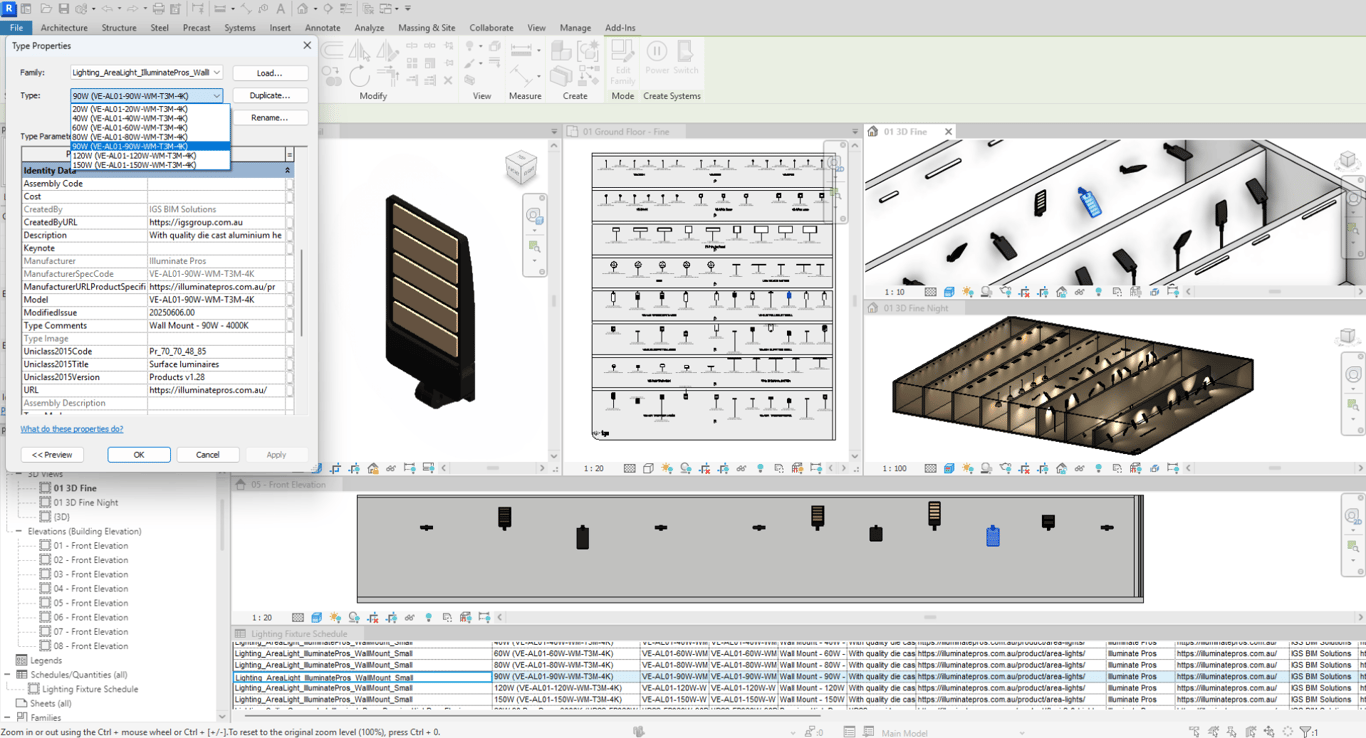Screen dimensions: 1366x738
Task: Click the Text tool icon in quick access toolbar
Action: pyautogui.click(x=281, y=9)
